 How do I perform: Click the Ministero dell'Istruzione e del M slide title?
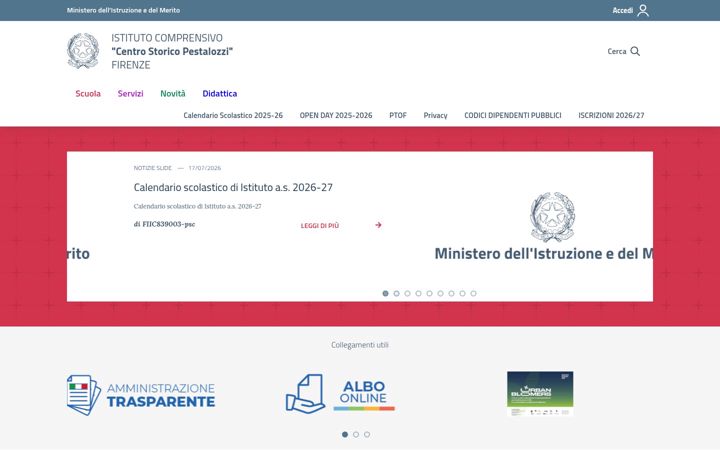coord(544,253)
